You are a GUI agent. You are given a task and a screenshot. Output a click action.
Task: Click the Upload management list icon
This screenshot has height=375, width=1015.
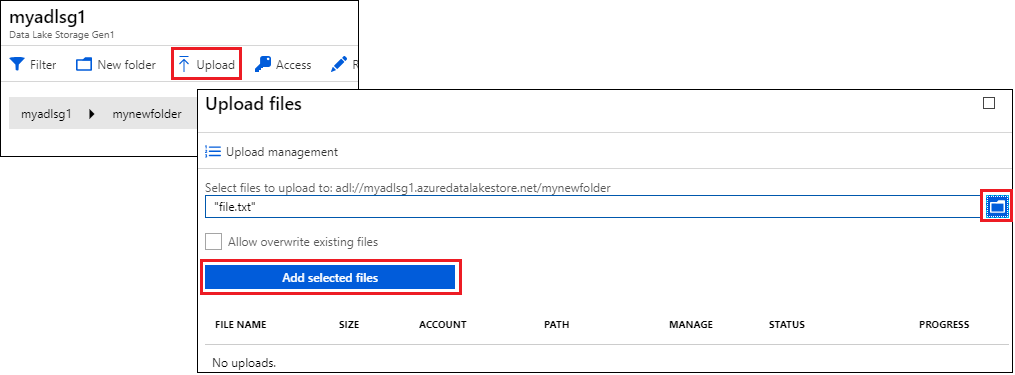pyautogui.click(x=213, y=152)
